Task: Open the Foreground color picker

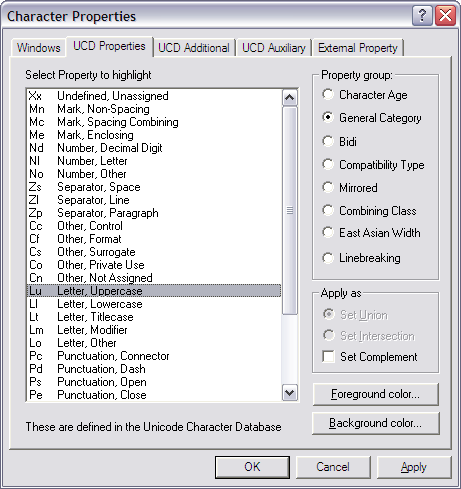Action: (376, 394)
